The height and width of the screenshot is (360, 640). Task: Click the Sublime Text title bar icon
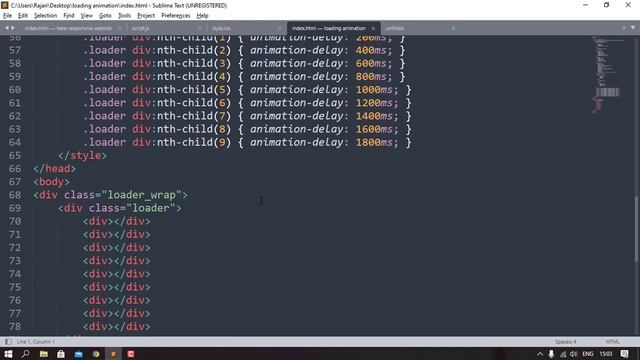coord(4,5)
